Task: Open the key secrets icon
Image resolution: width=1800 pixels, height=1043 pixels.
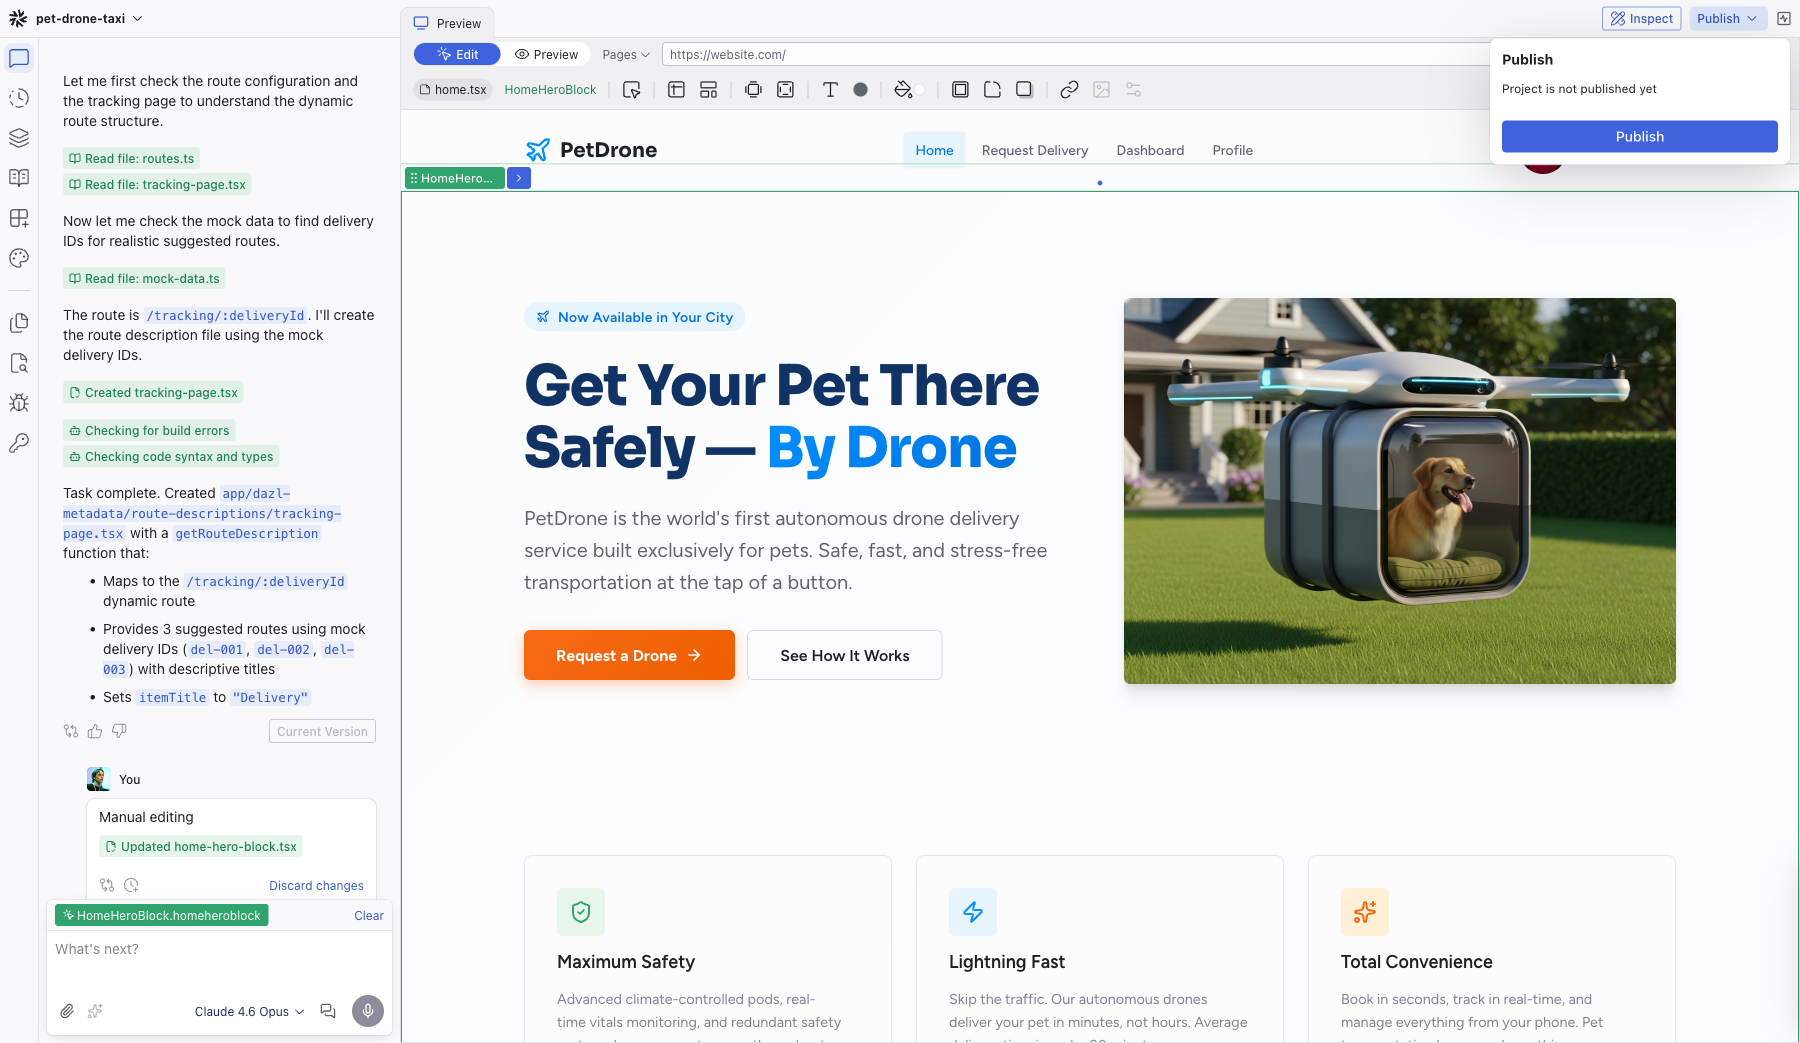Action: click(x=19, y=443)
